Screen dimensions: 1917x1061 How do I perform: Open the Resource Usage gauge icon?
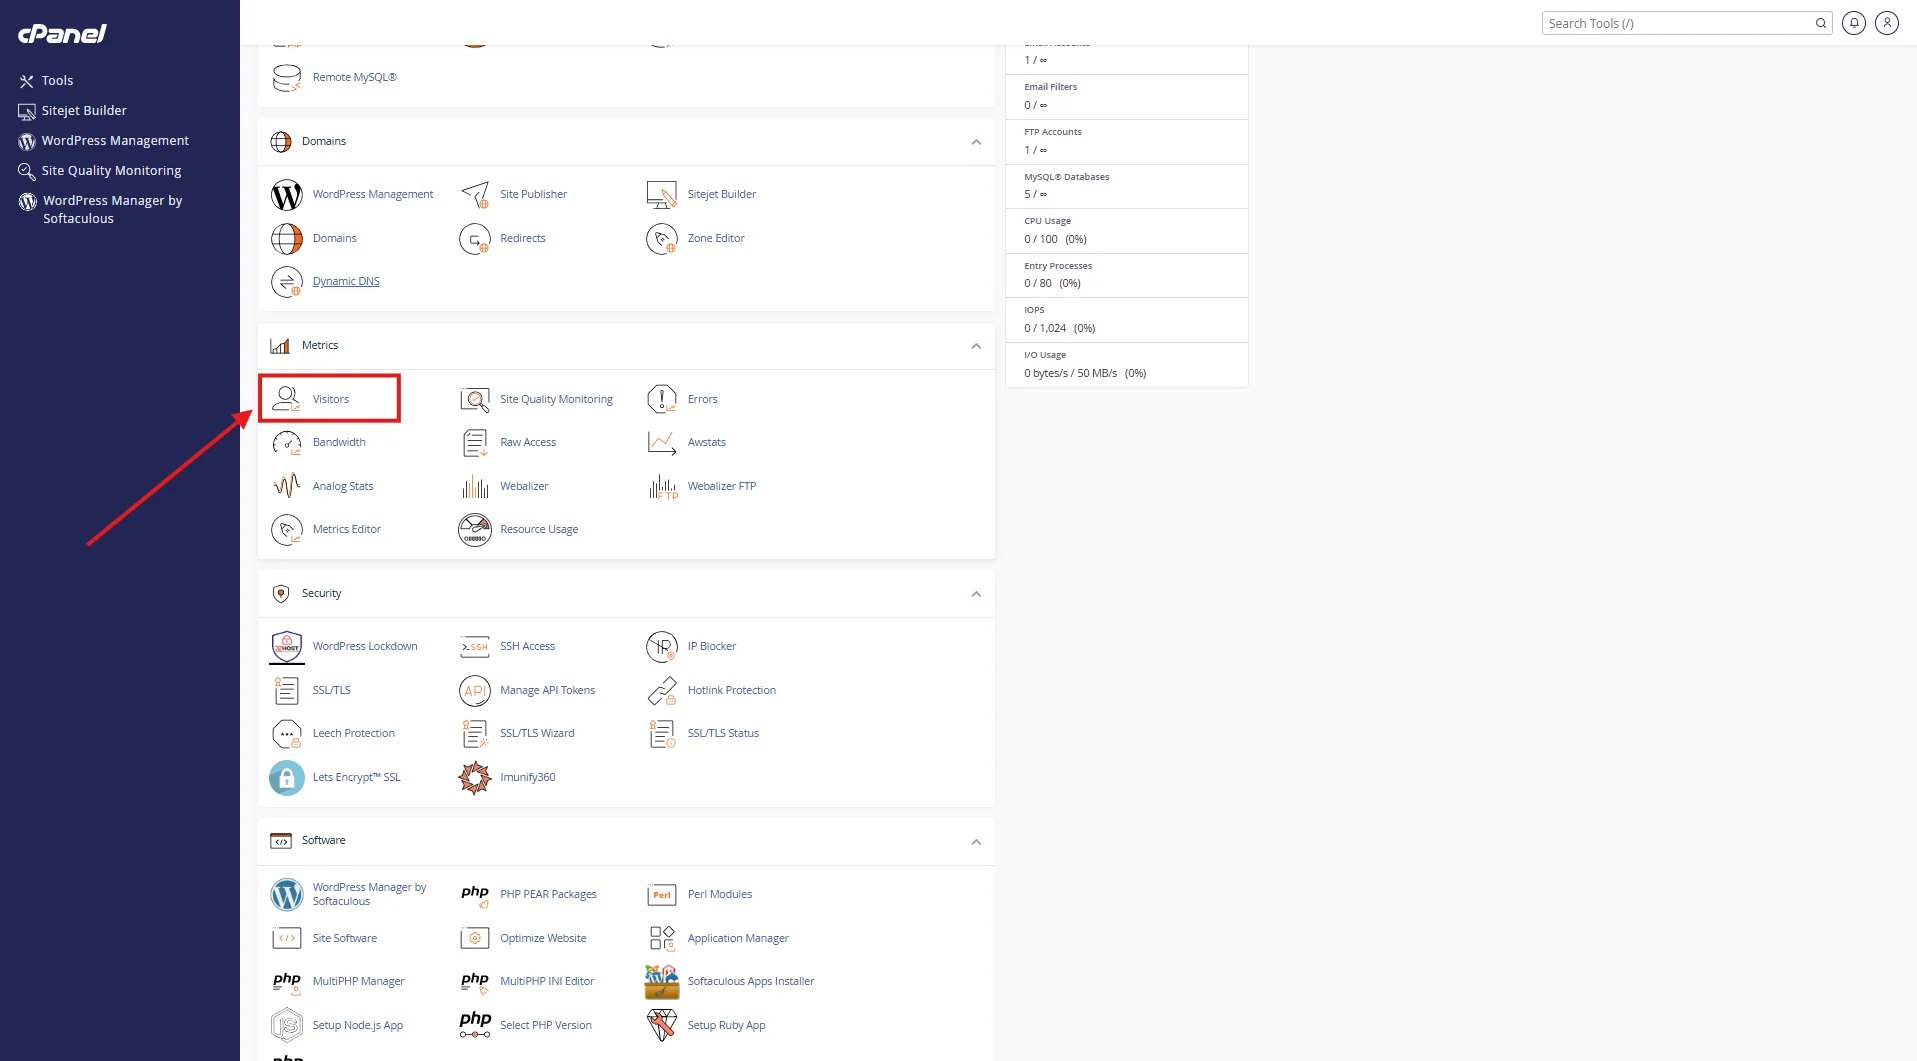pyautogui.click(x=475, y=529)
